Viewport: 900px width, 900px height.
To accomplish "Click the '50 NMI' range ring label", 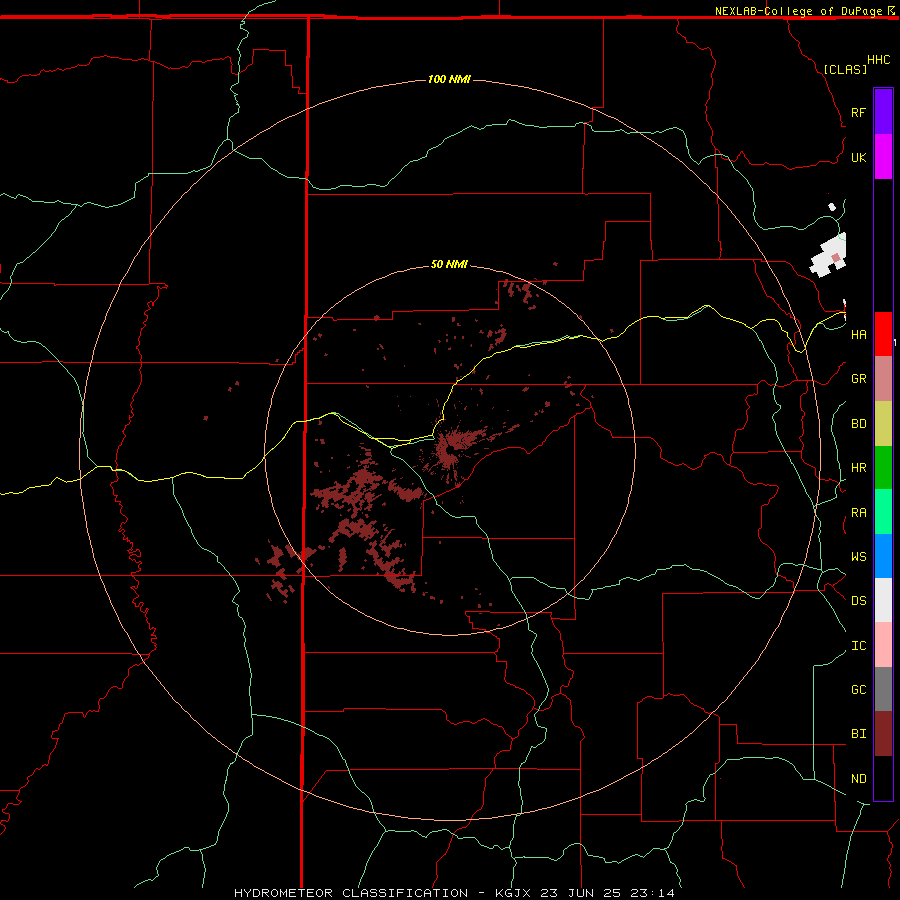I will (449, 264).
